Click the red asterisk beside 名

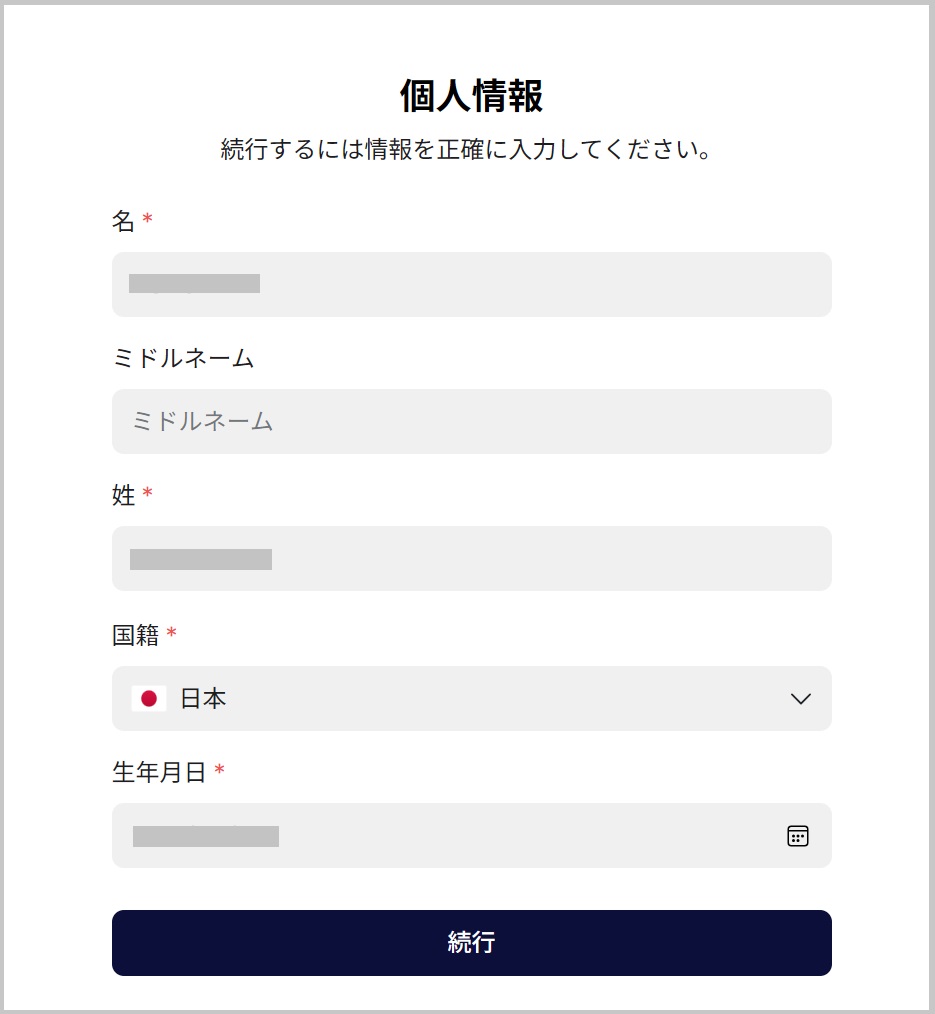(x=148, y=221)
